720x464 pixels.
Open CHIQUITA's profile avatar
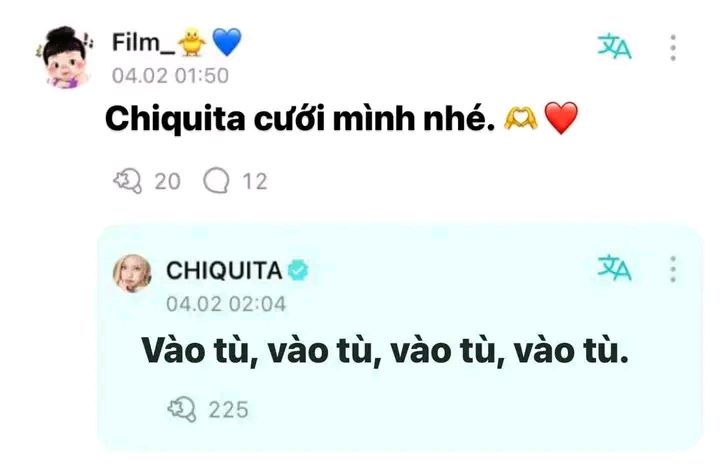pos(132,274)
